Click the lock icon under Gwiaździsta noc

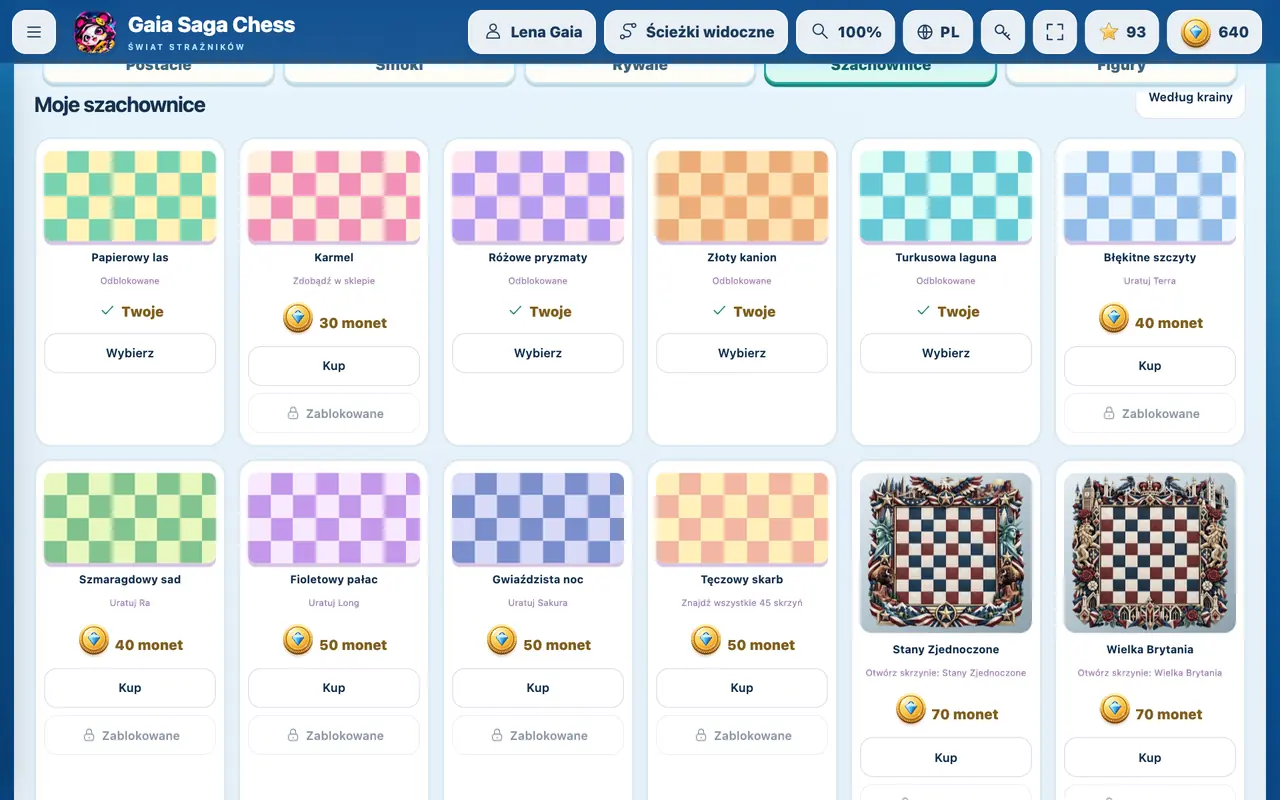[497, 735]
